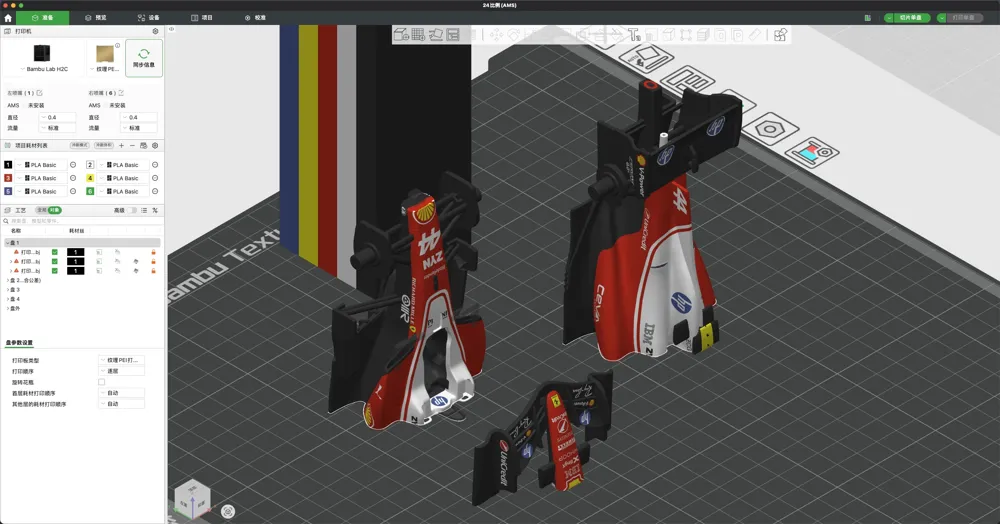Go to the home screen icon
Viewport: 1000px width, 524px height.
click(8, 18)
